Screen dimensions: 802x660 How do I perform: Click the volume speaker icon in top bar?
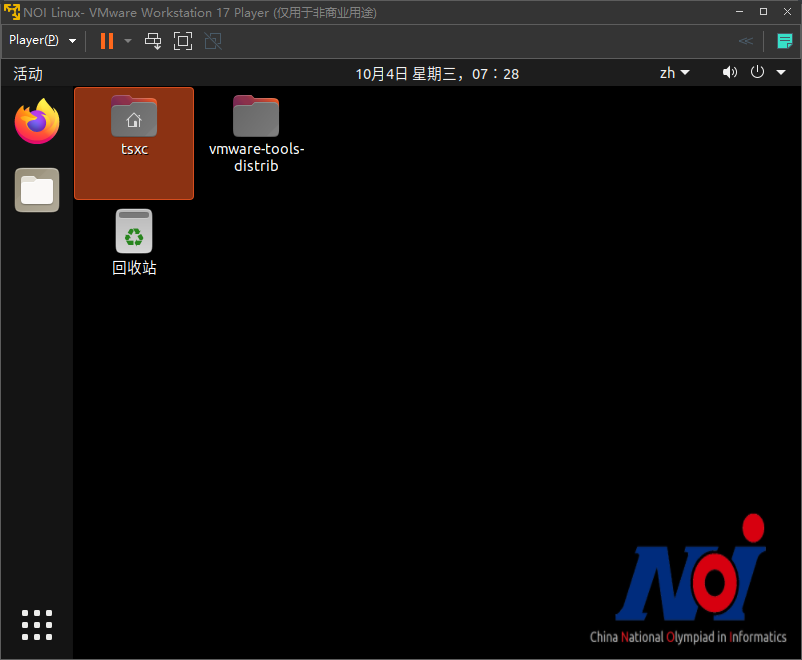[x=730, y=73]
